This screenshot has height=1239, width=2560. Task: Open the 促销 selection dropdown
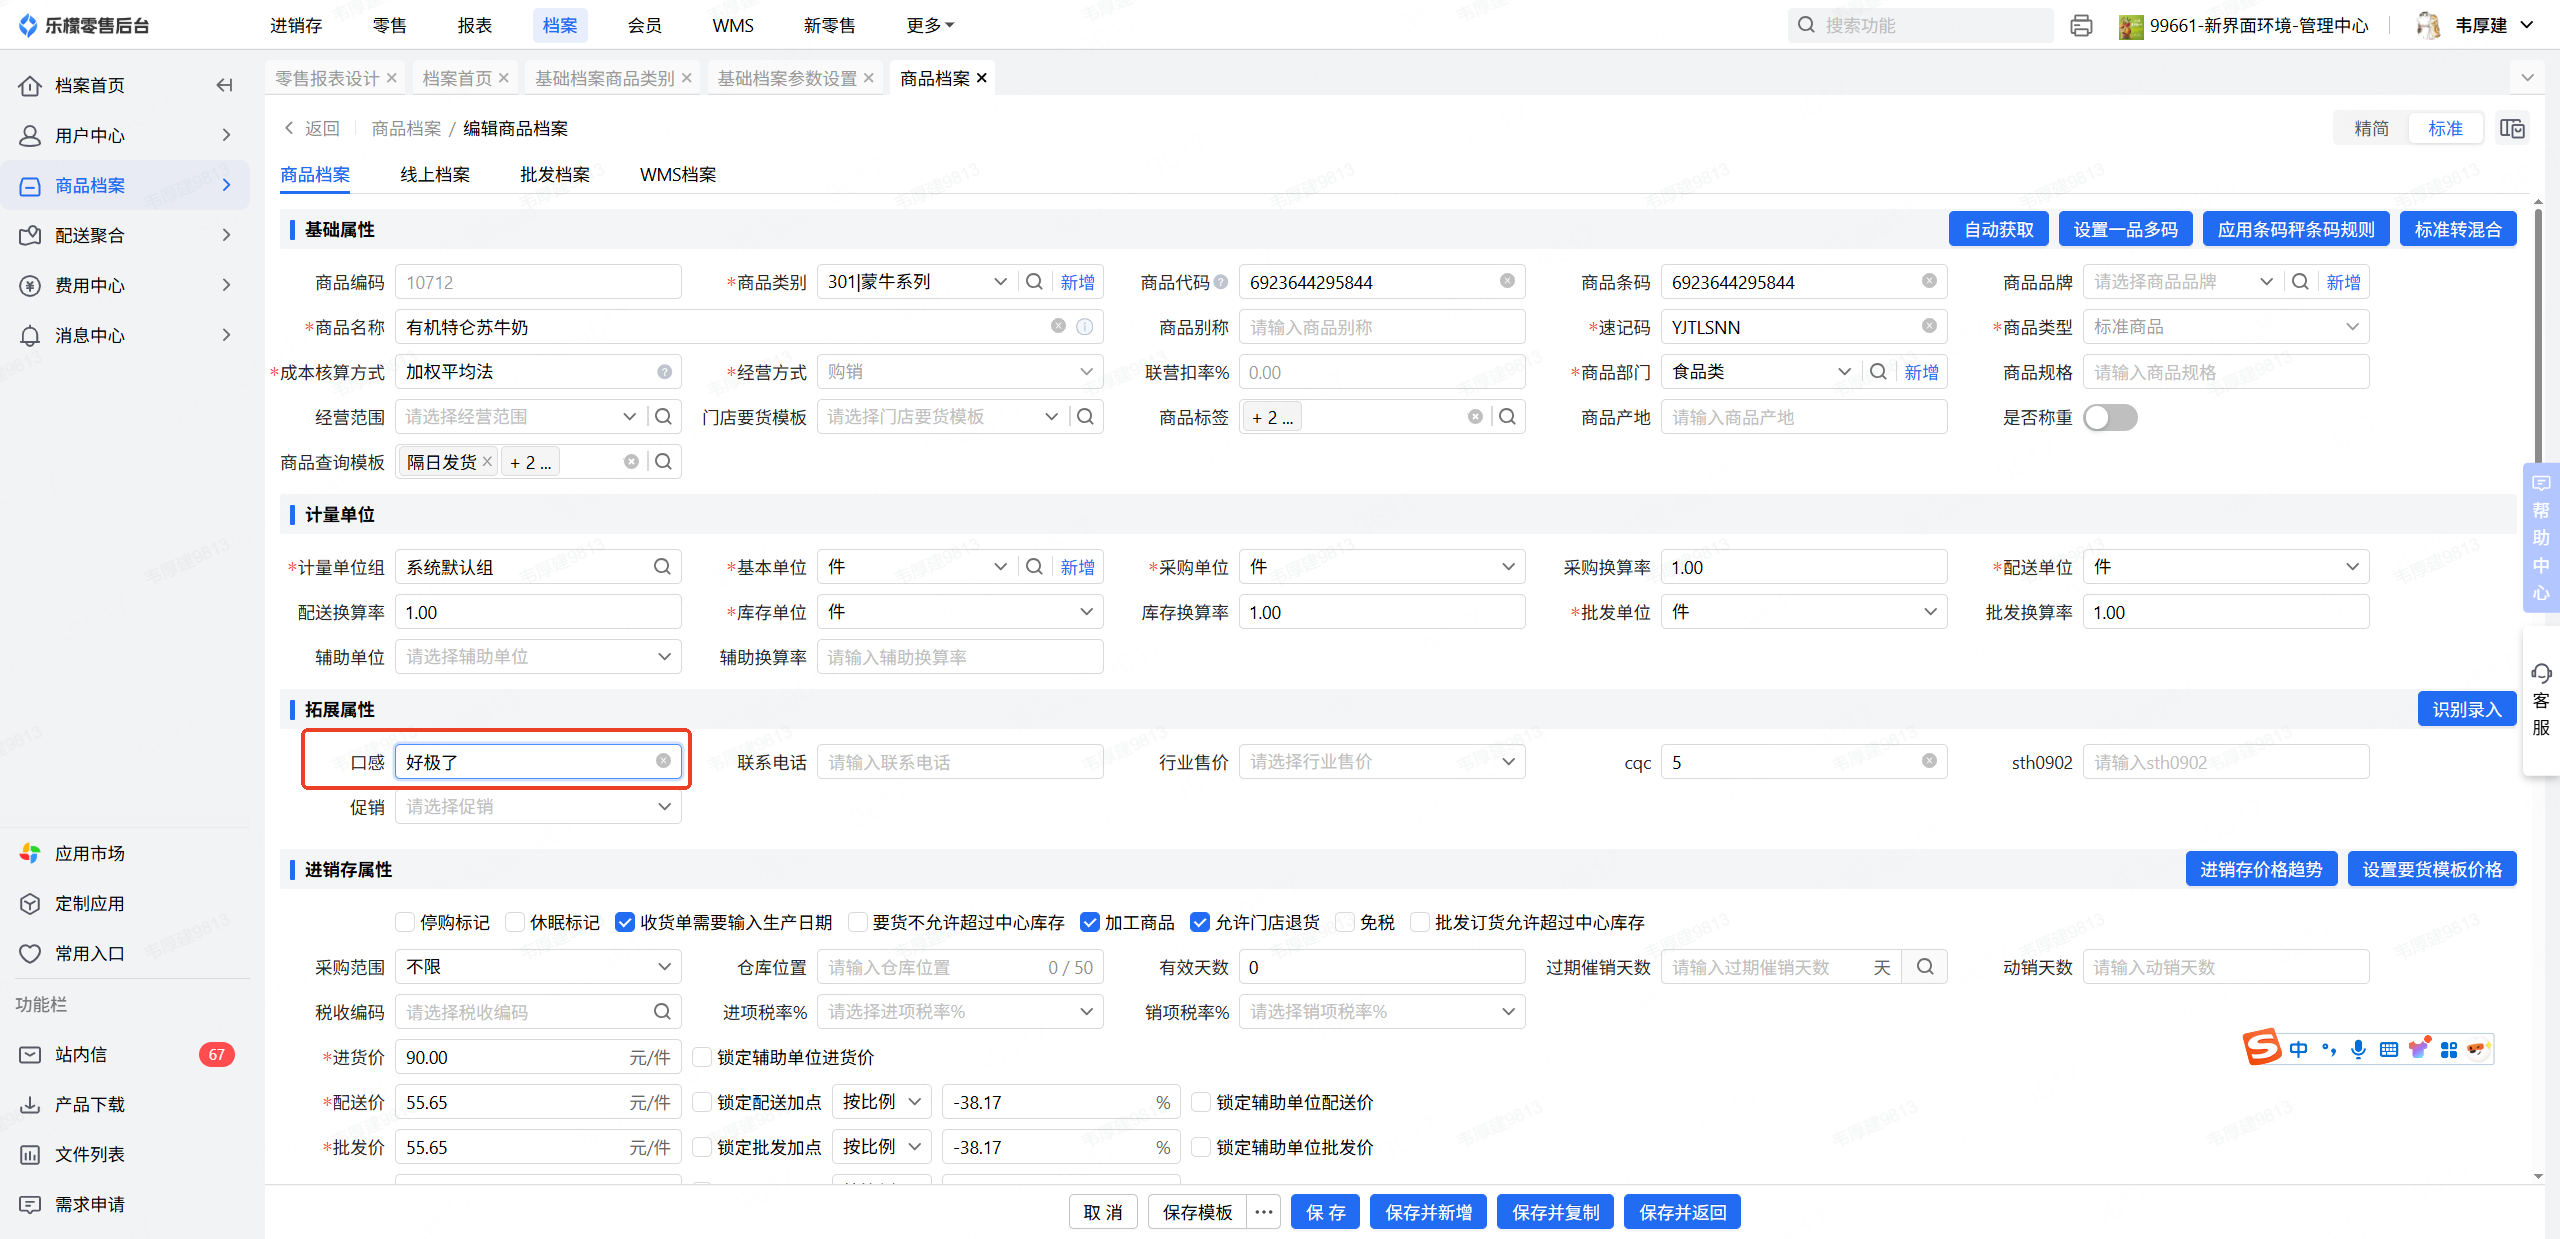[x=537, y=807]
